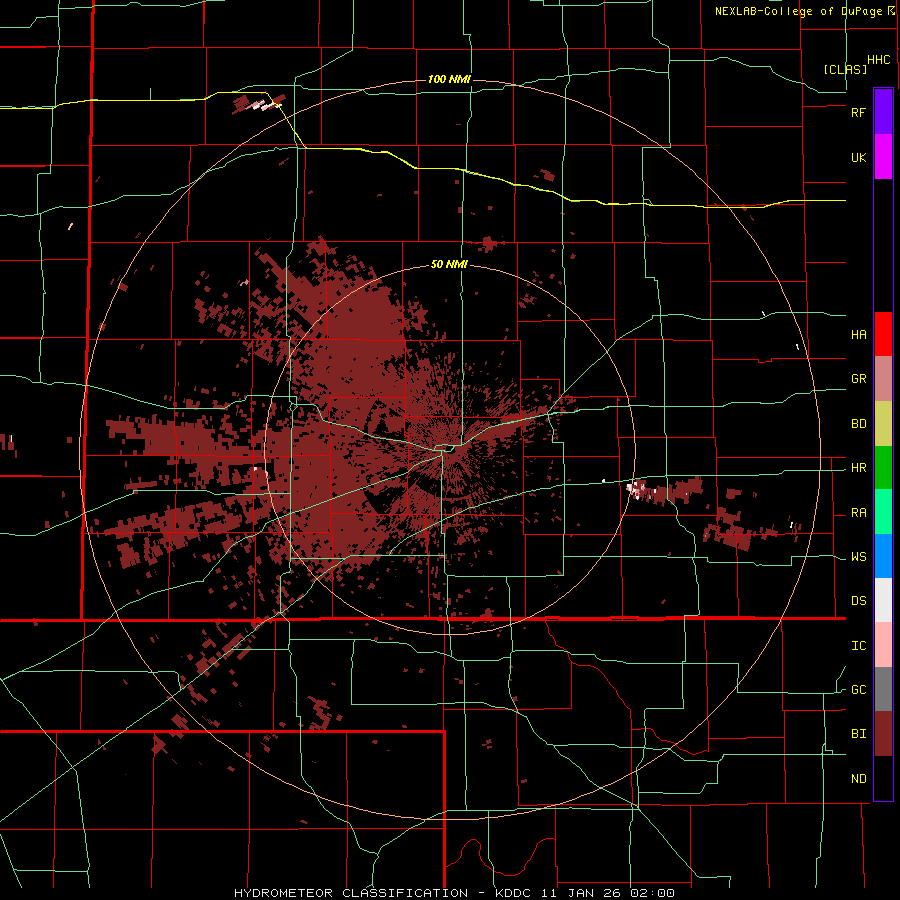
Task: Select the pink GR legend swatch
Action: point(883,379)
